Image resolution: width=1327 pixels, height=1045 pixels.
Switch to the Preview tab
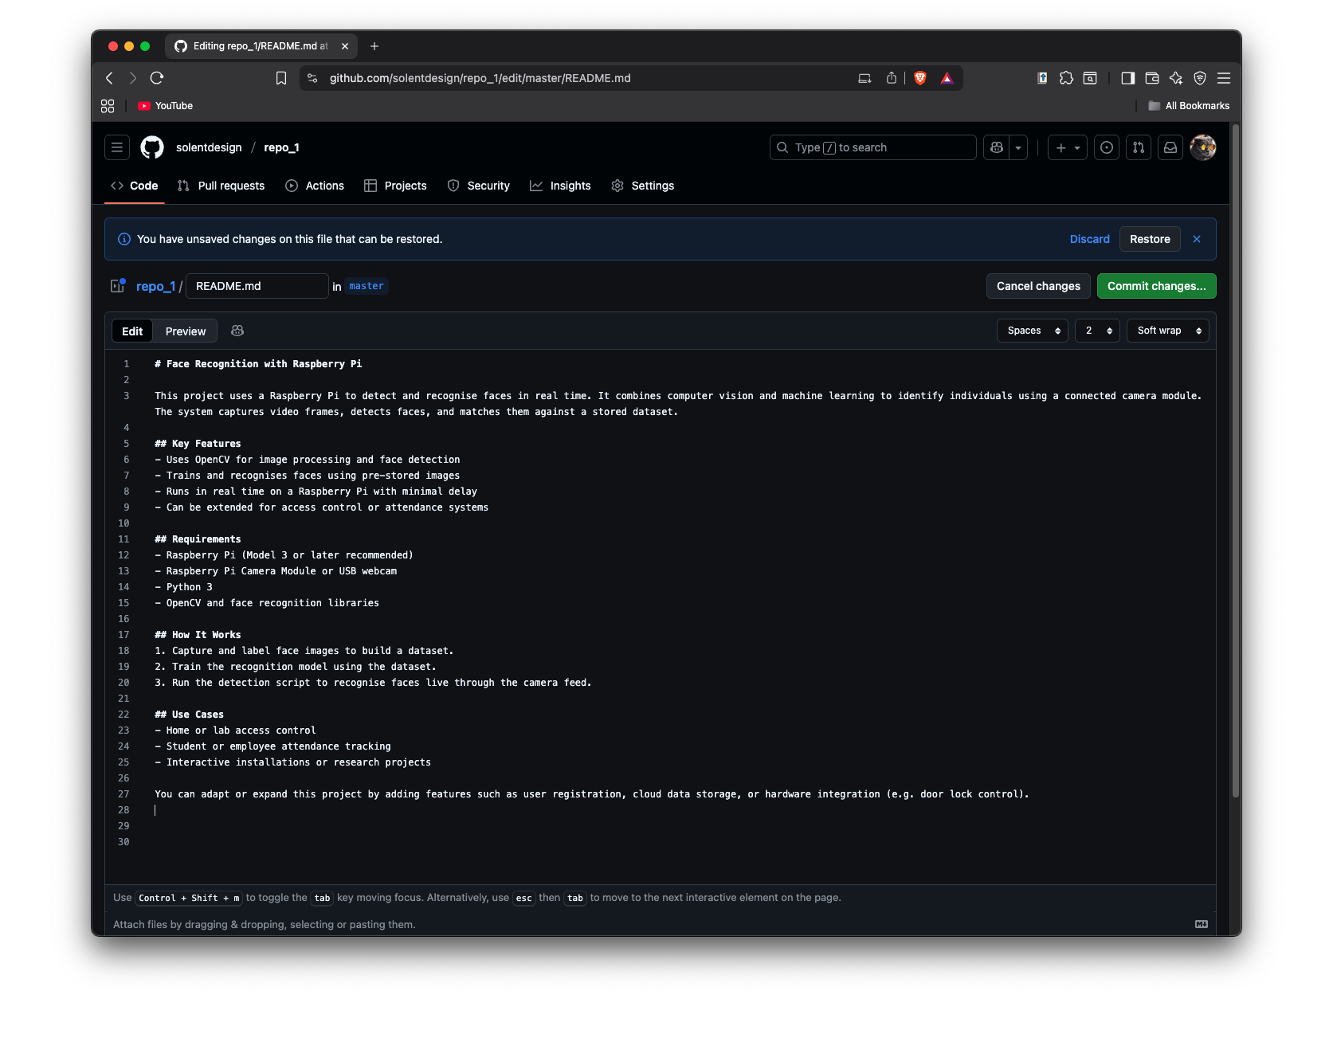click(x=185, y=331)
